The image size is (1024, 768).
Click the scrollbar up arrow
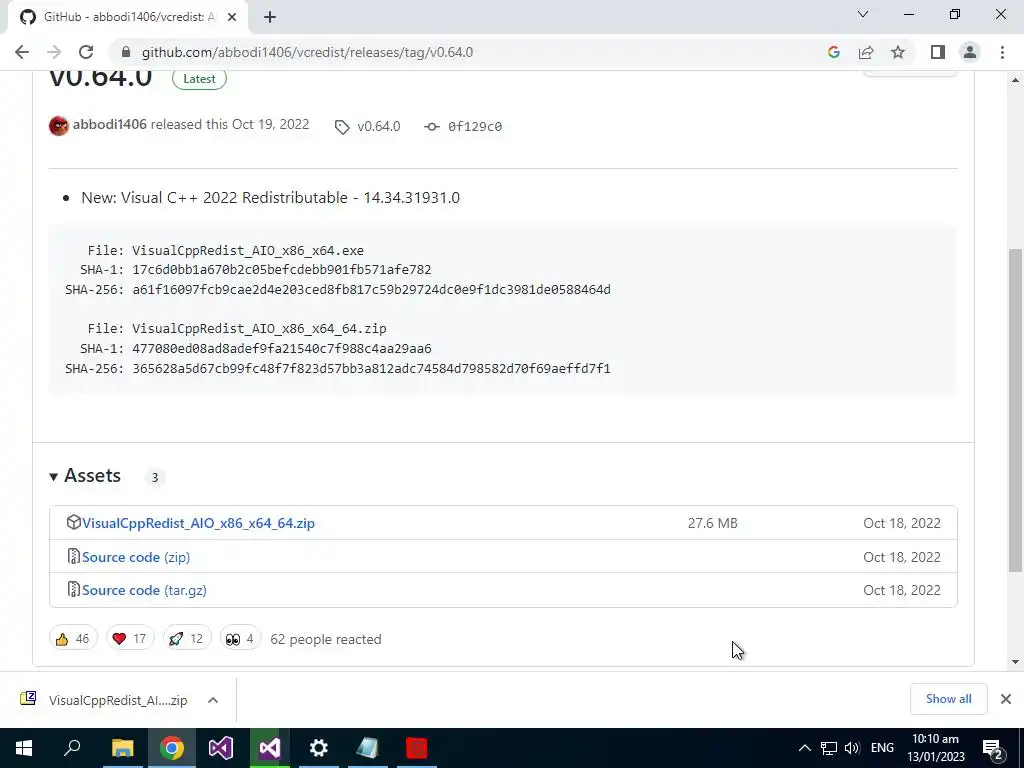coord(1015,80)
